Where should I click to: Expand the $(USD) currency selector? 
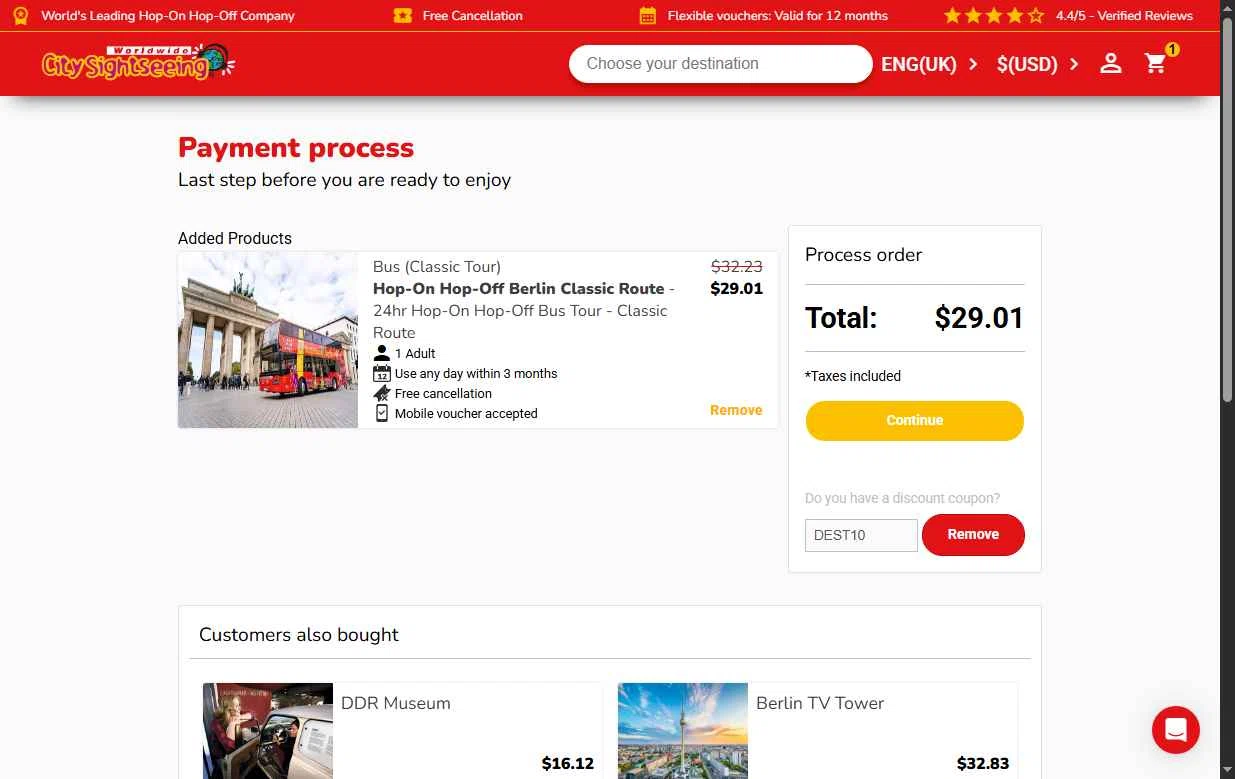tap(1038, 64)
